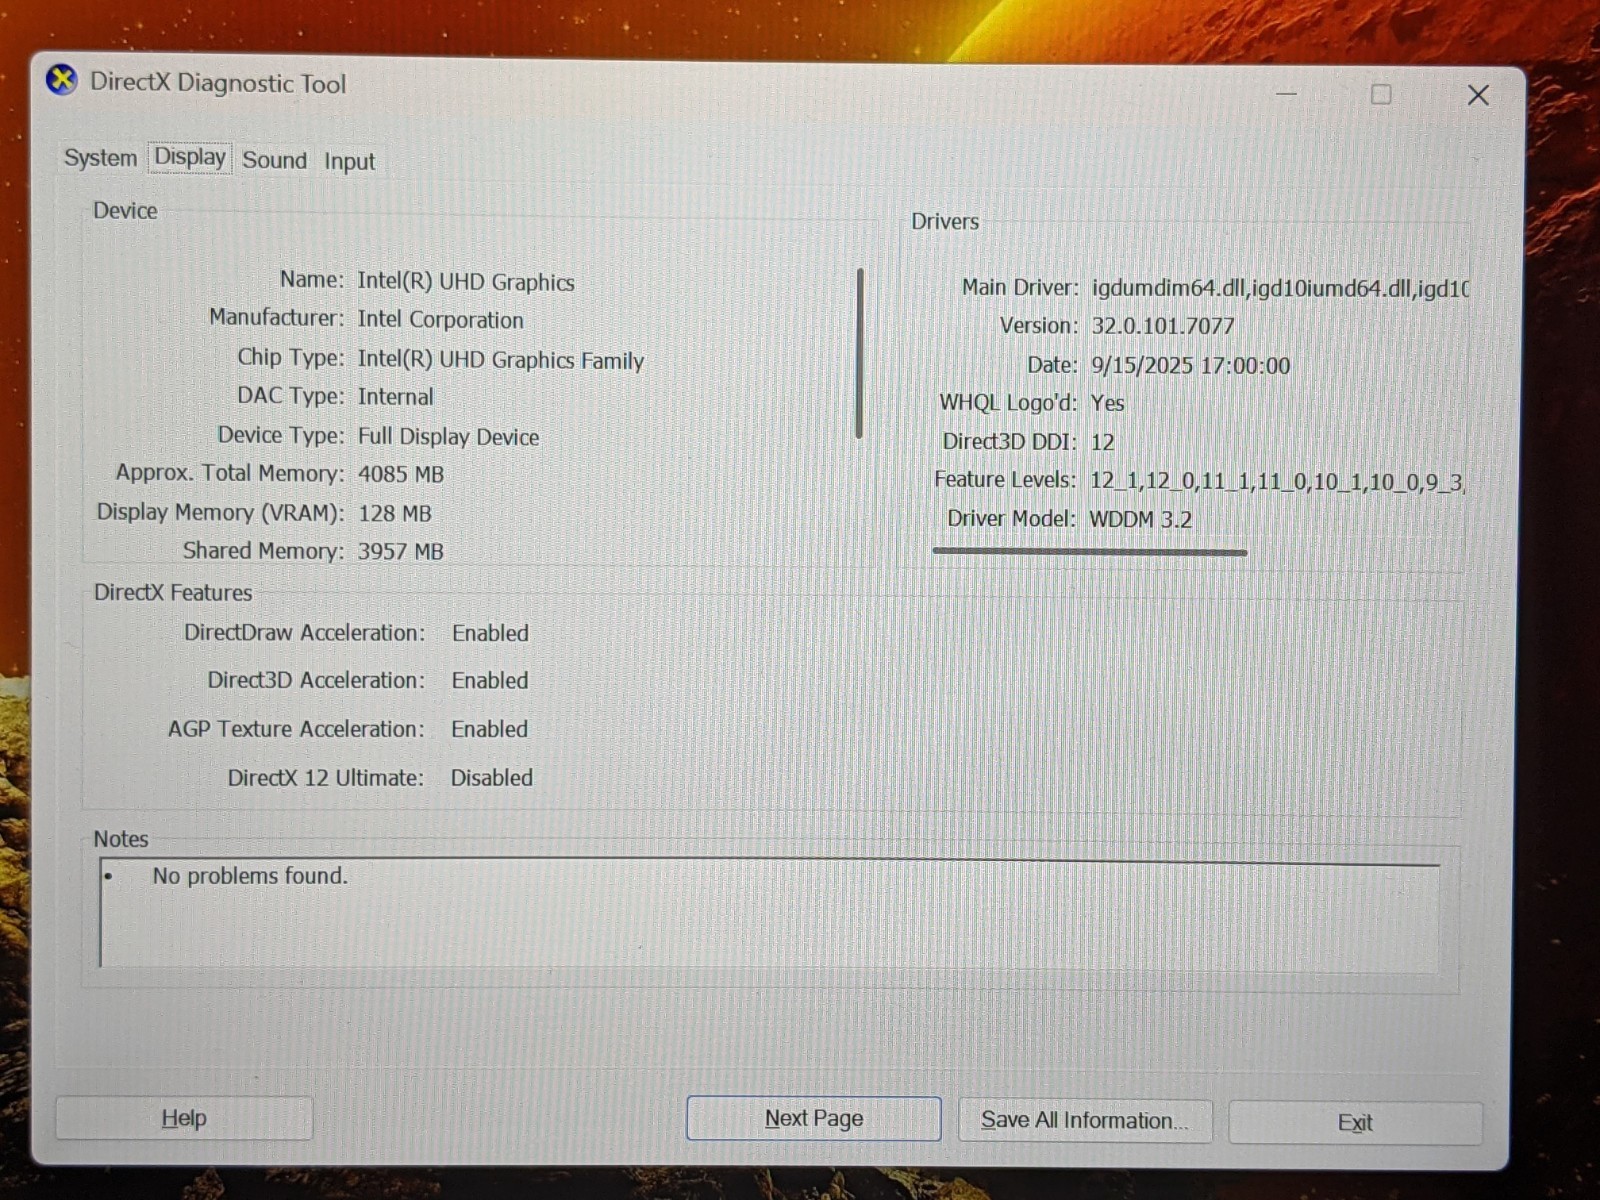The height and width of the screenshot is (1200, 1600).
Task: Click the Direct3D DDI '12' value
Action: click(x=1102, y=442)
